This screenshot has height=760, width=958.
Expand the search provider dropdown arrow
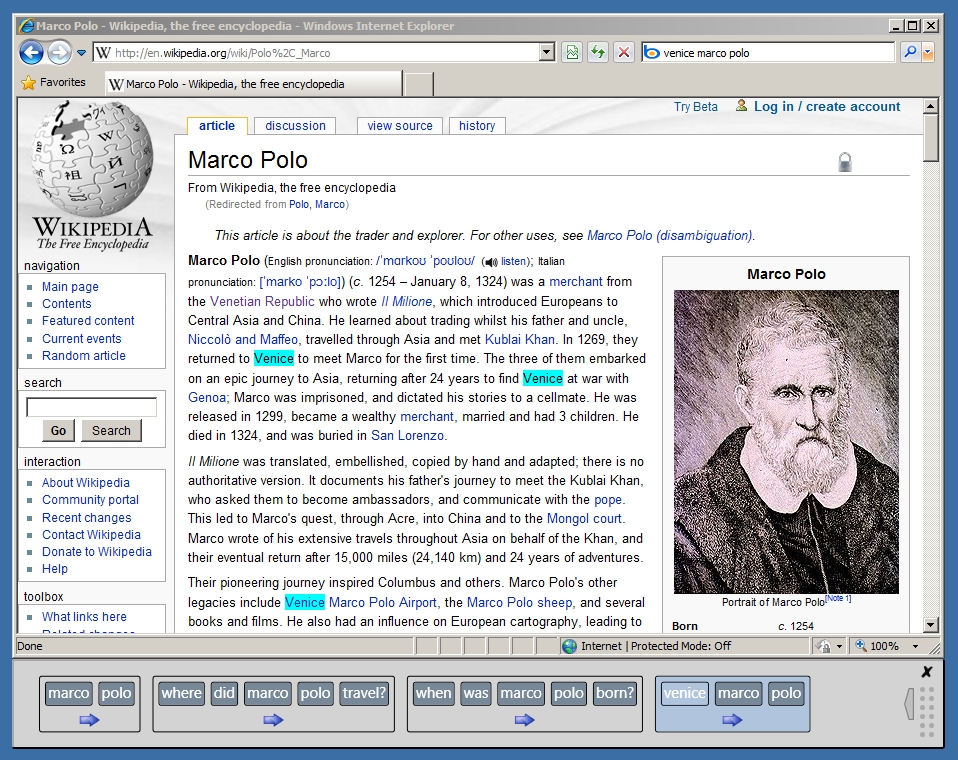coord(928,53)
